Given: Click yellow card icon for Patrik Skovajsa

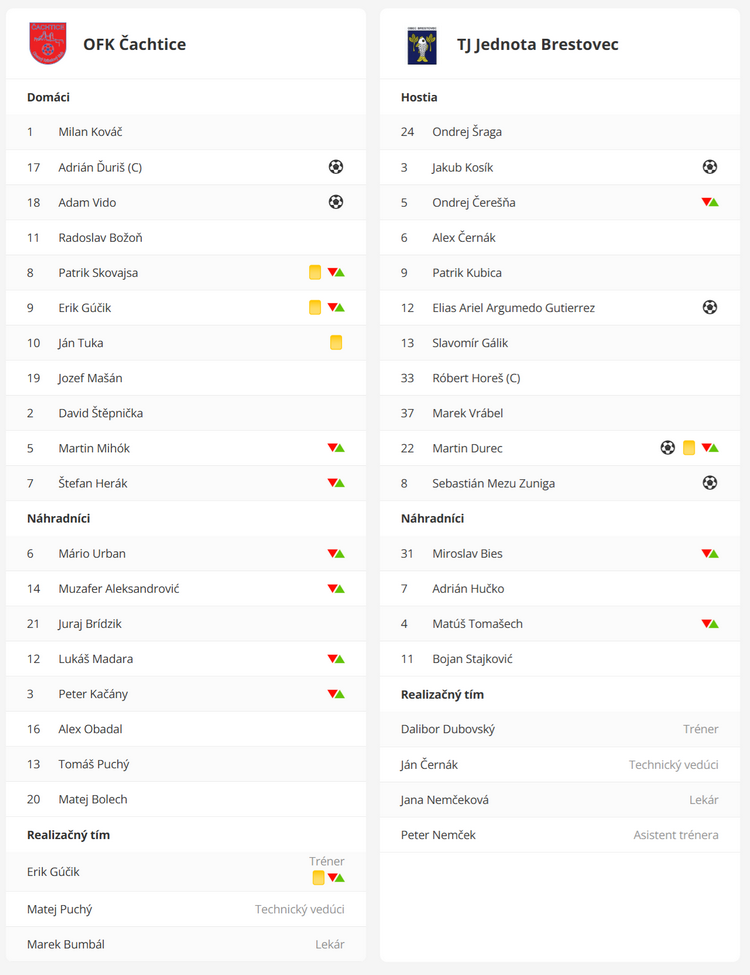Looking at the screenshot, I should click(315, 272).
